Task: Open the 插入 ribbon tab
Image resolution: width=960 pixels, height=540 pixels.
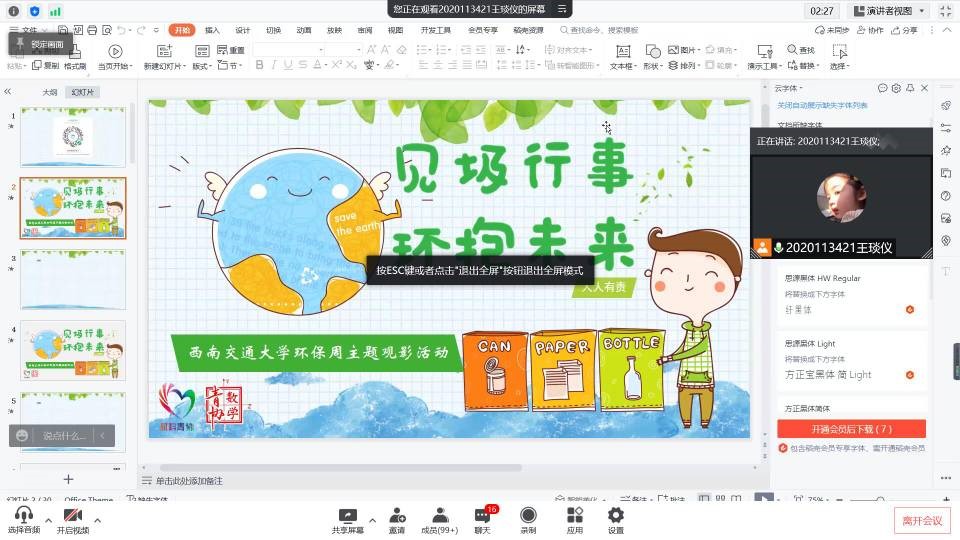Action: [x=212, y=30]
